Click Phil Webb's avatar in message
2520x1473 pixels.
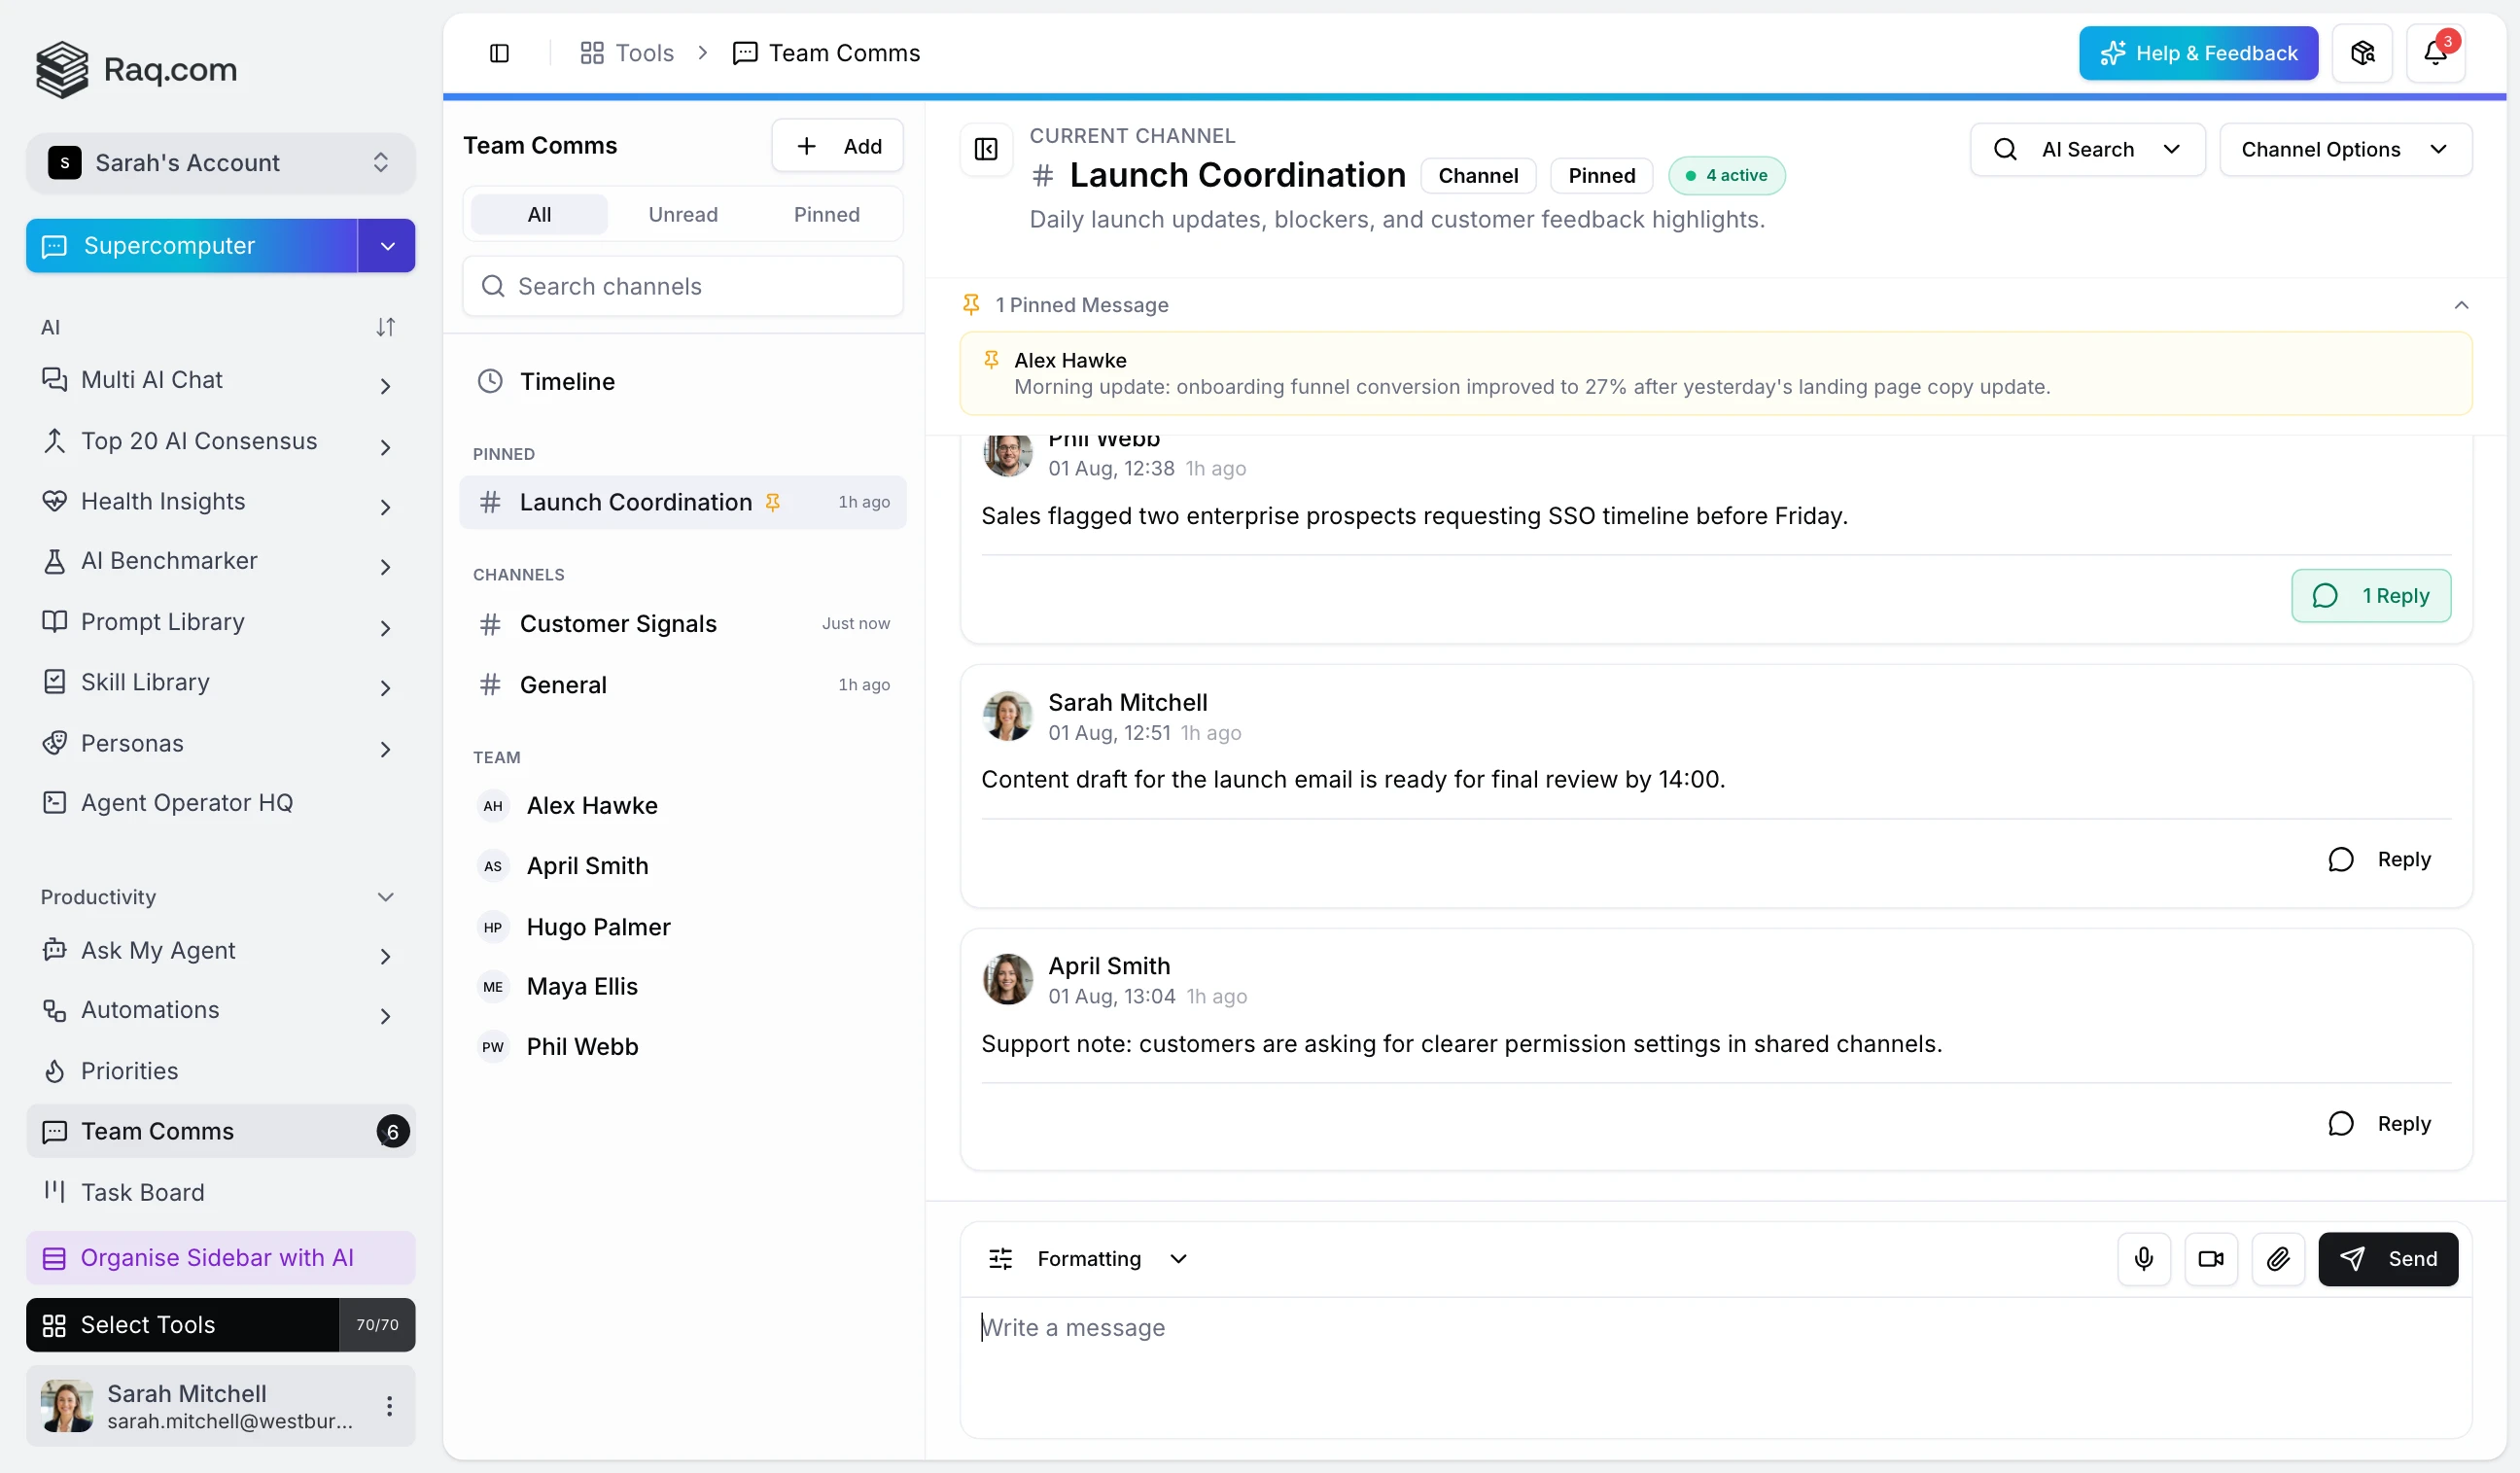click(x=1007, y=454)
